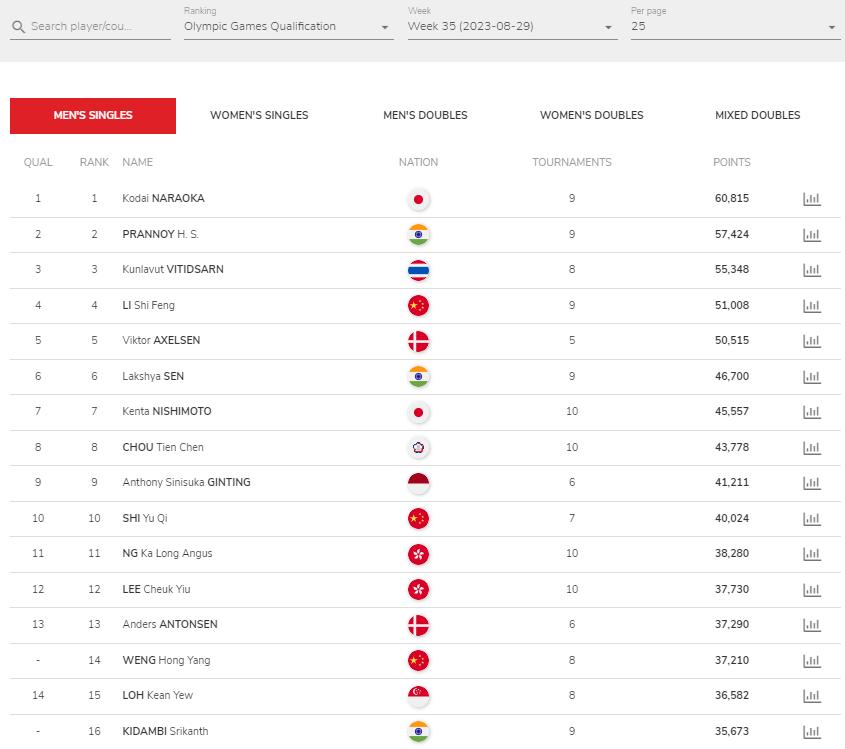Open the chart icon for Anders ANTONSEN

point(812,625)
